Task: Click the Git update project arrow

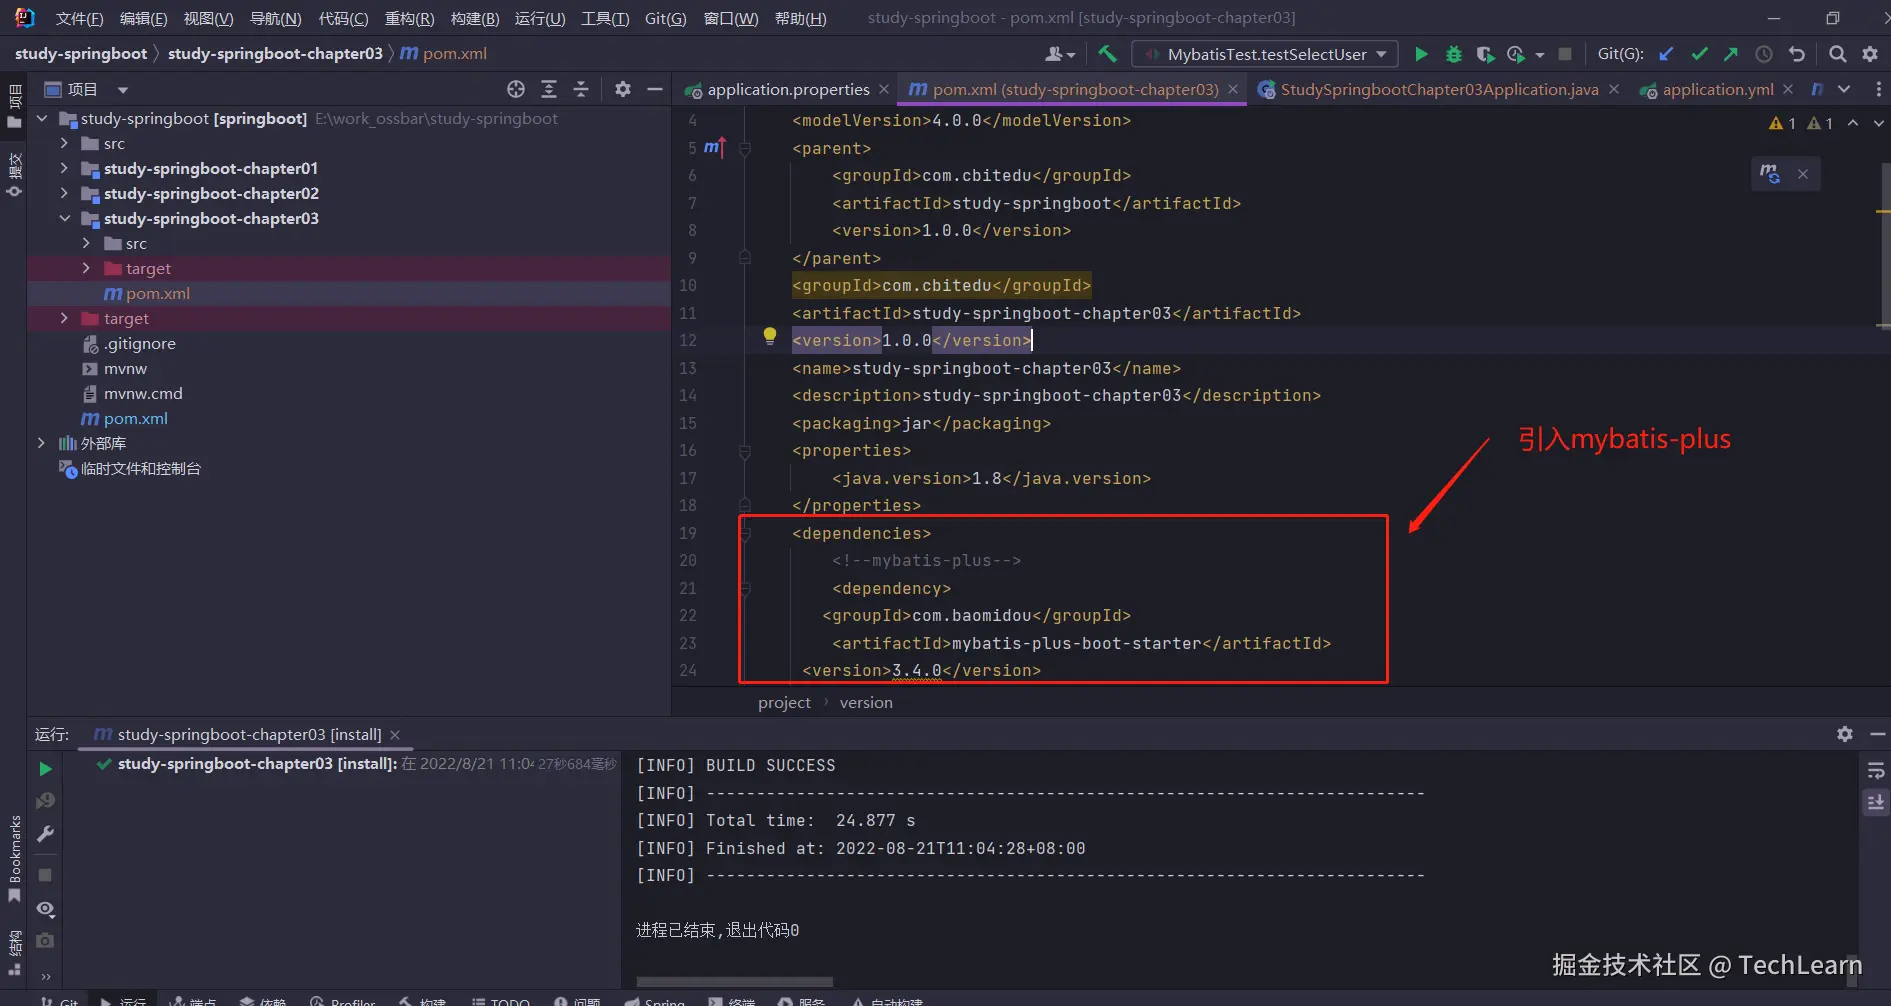Action: pyautogui.click(x=1666, y=54)
